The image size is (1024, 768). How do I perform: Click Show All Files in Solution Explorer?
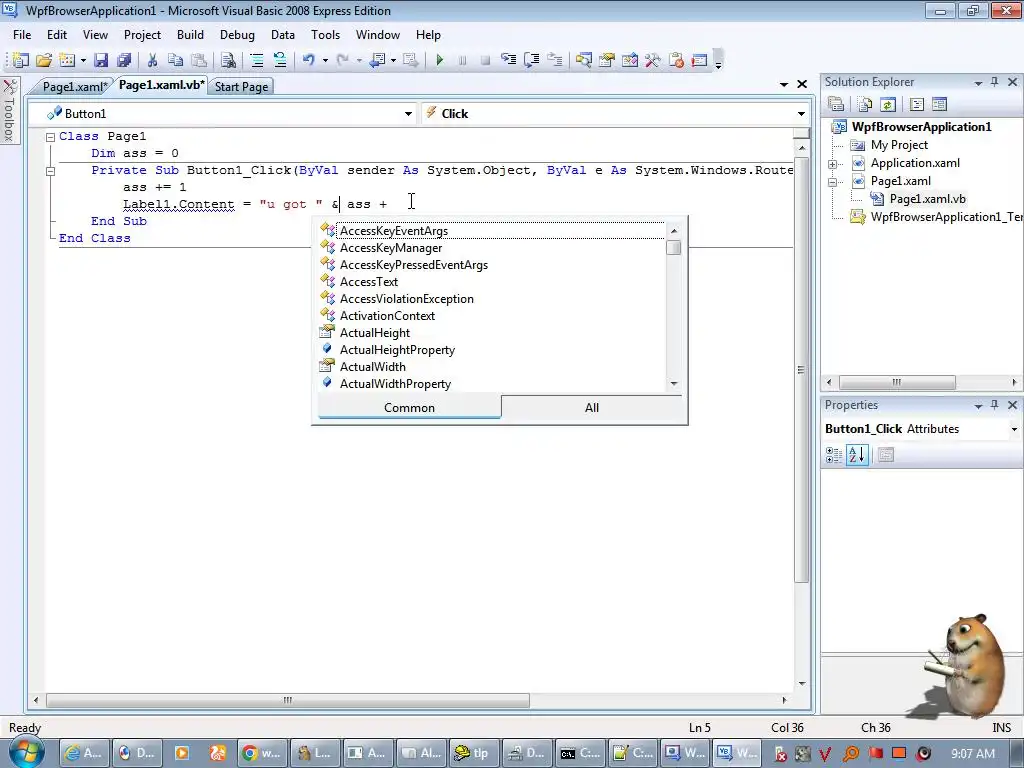[x=865, y=104]
